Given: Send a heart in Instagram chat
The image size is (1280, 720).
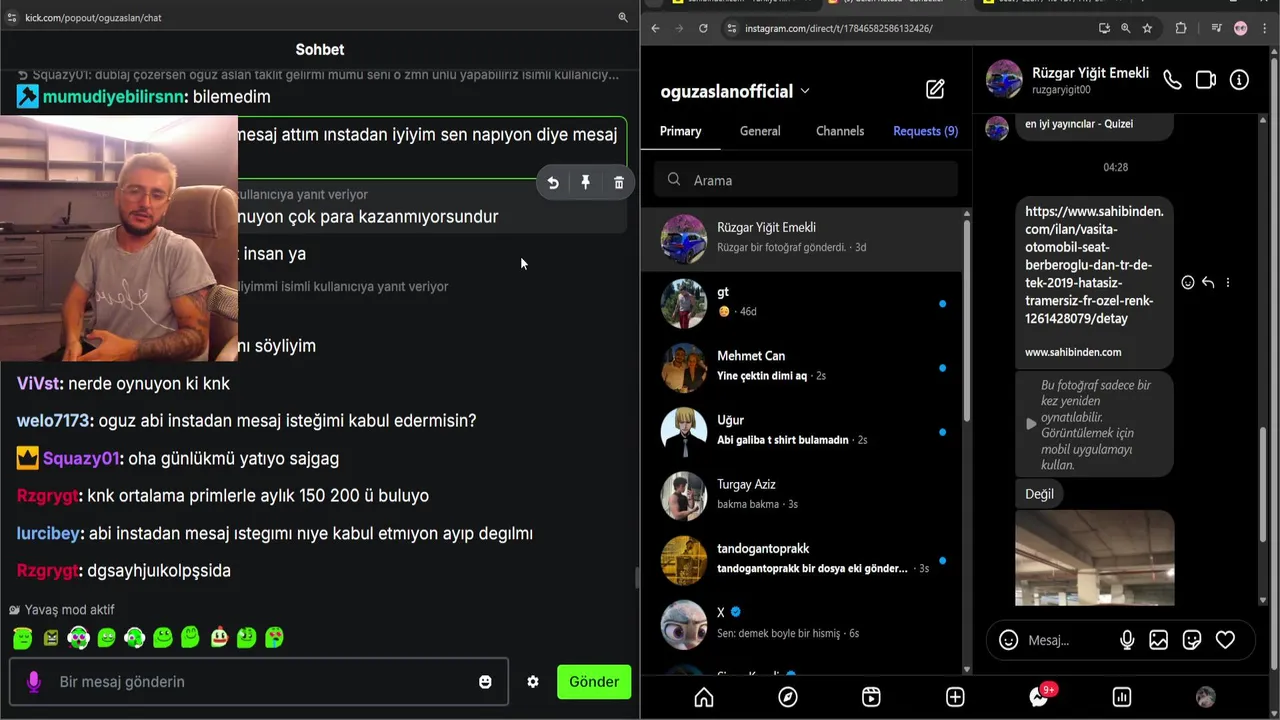Looking at the screenshot, I should point(1225,640).
